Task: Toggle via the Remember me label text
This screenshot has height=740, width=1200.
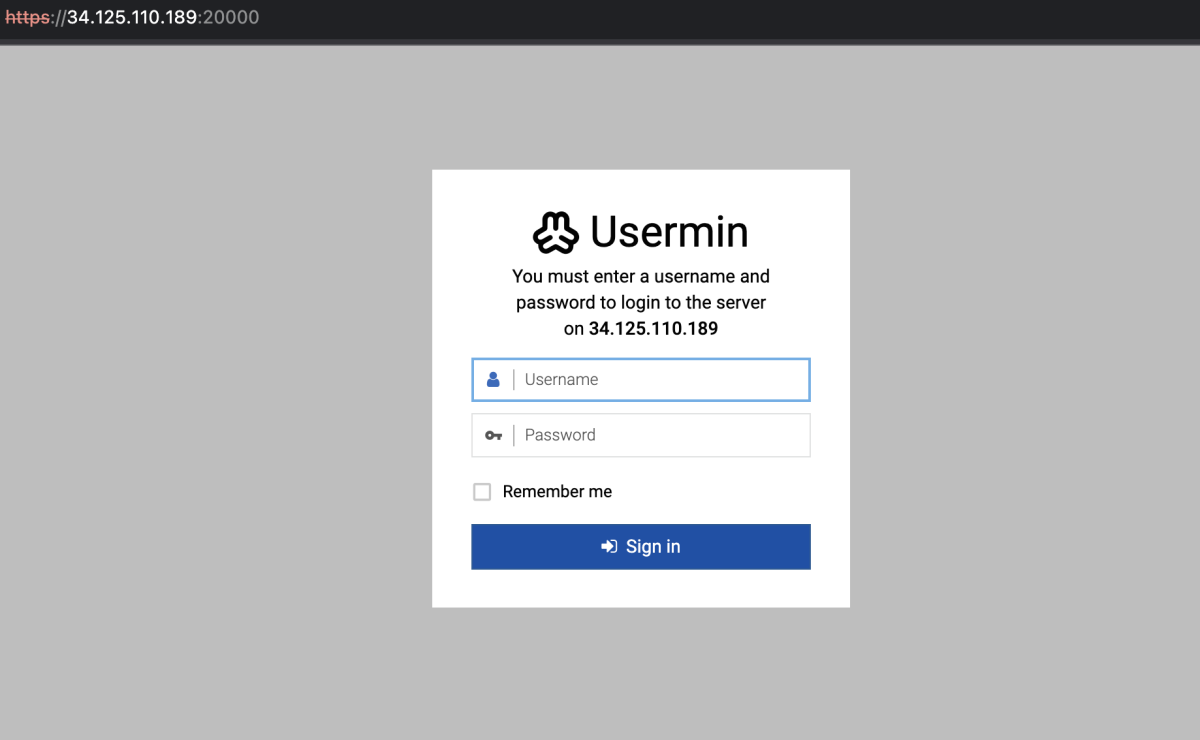Action: click(557, 492)
